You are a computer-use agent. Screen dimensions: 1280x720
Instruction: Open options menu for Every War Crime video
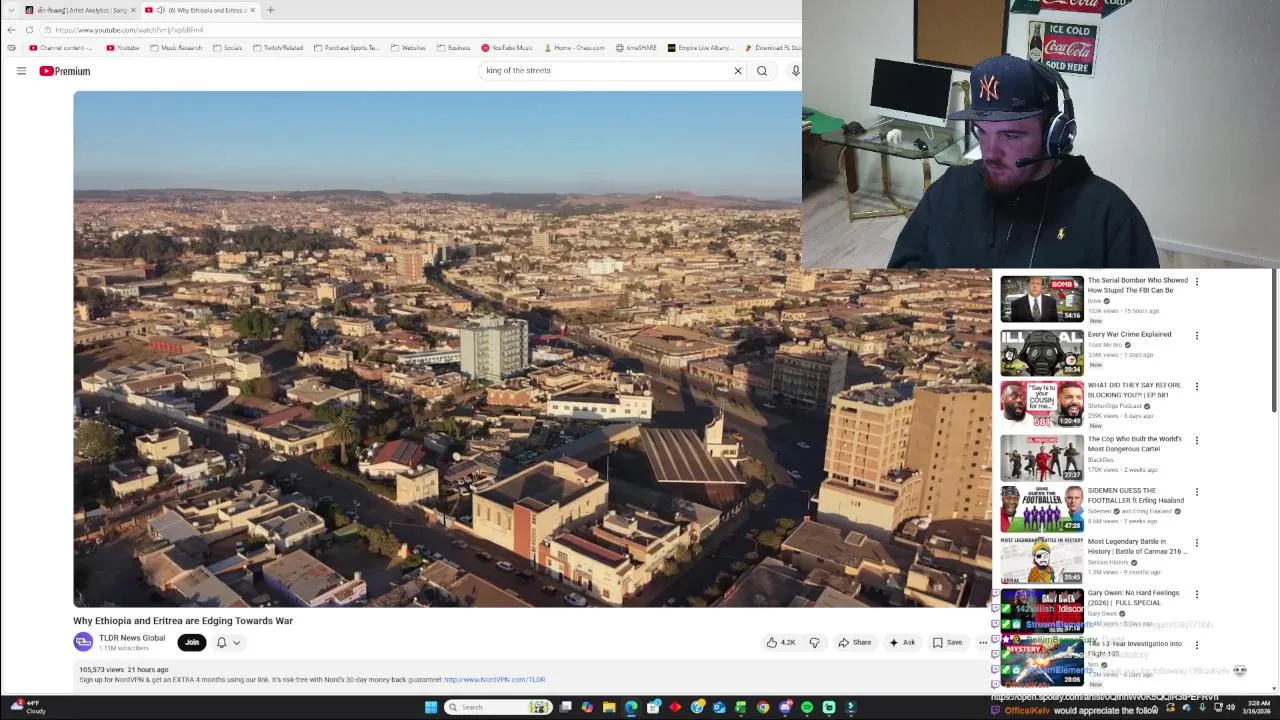1196,335
